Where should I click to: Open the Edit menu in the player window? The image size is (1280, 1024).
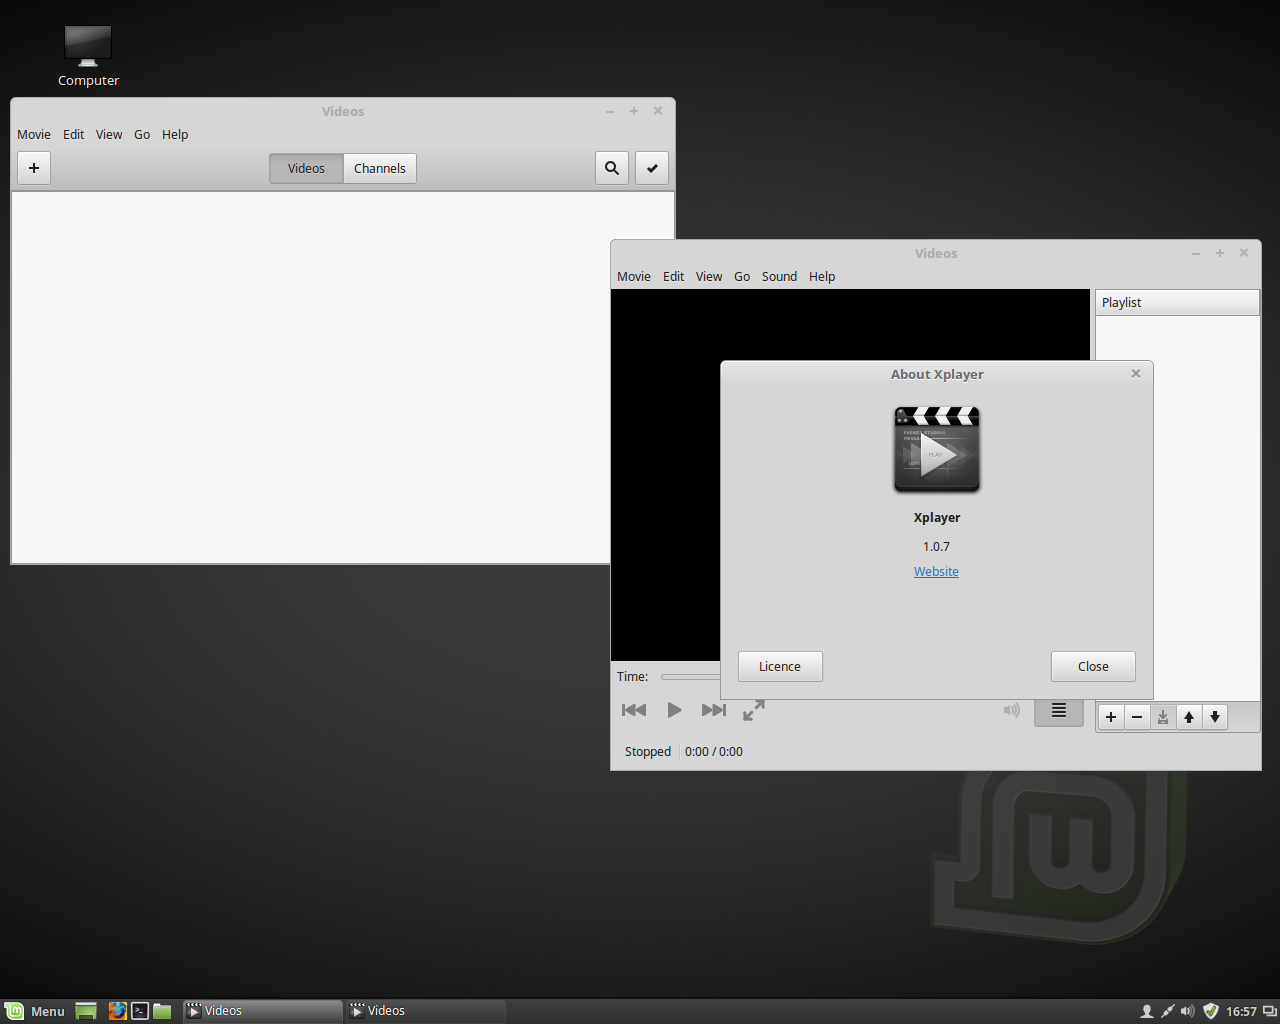[x=674, y=277]
